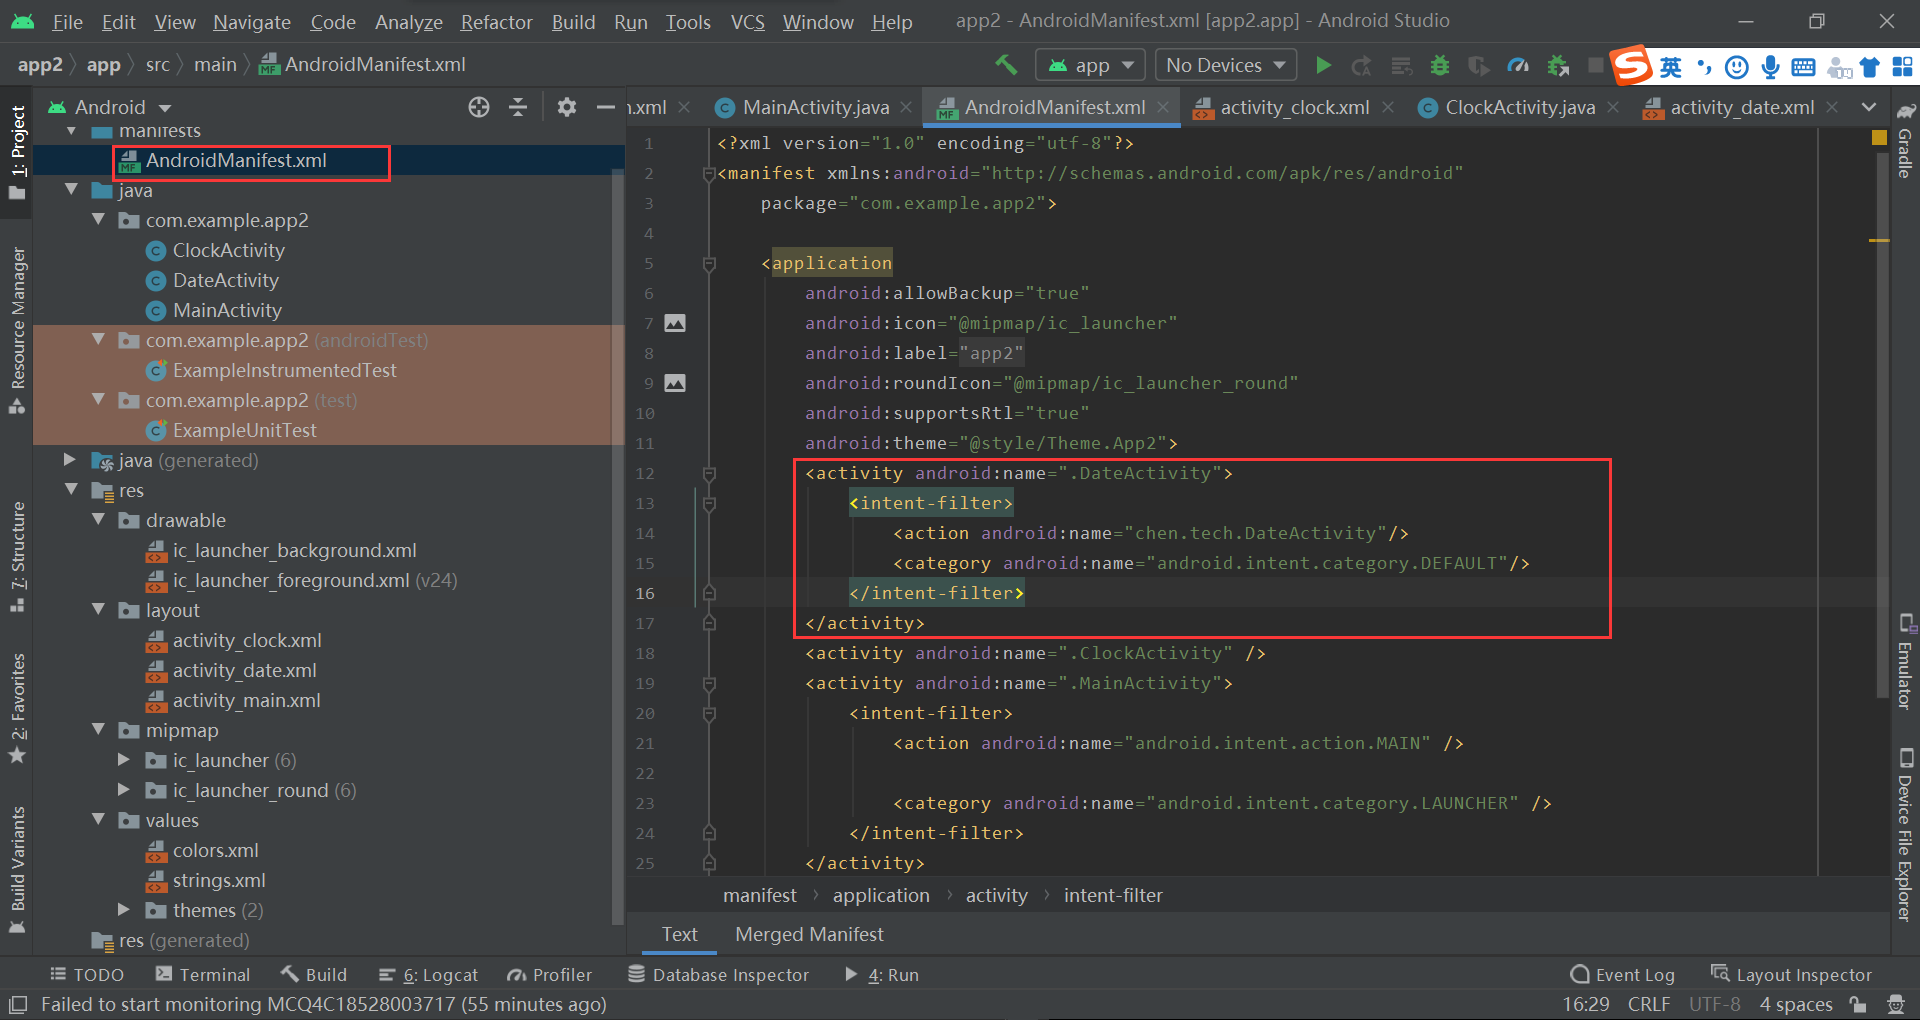Screen dimensions: 1920x1020
Task: Click Apply Changes and Restart Activity icon
Action: click(1362, 65)
